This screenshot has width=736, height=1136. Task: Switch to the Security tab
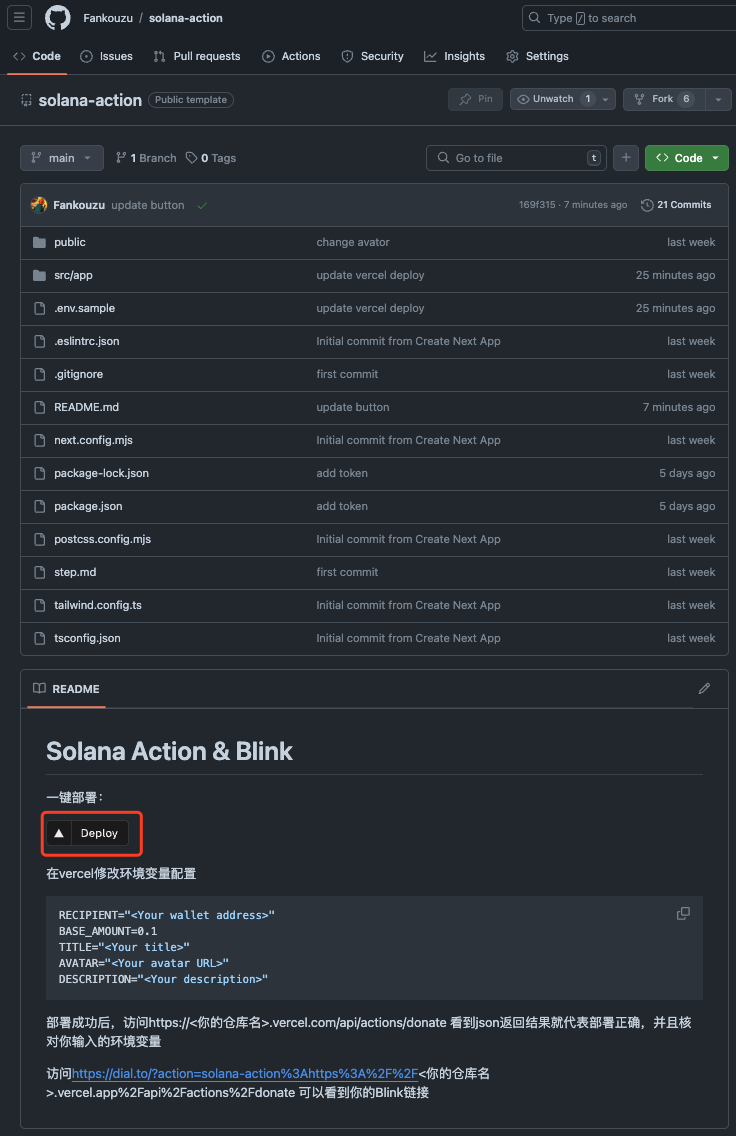click(372, 57)
